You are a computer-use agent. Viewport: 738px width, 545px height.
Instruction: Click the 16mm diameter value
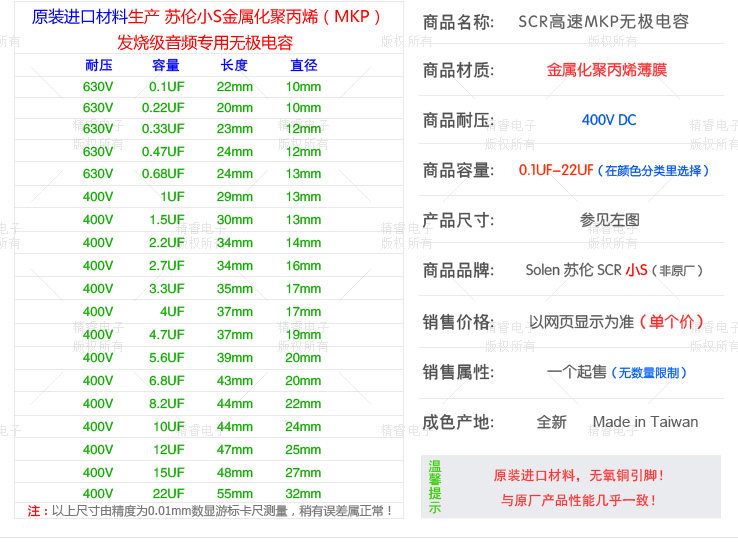[x=303, y=266]
